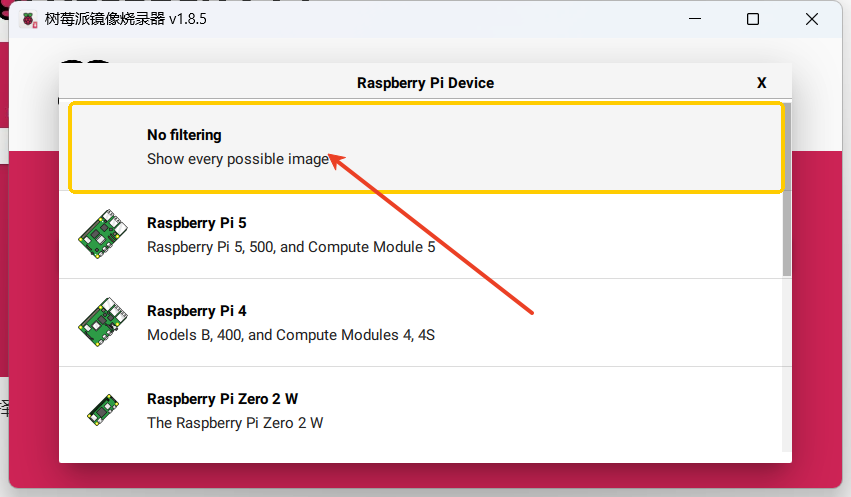Minimize the Imager window

pos(695,19)
